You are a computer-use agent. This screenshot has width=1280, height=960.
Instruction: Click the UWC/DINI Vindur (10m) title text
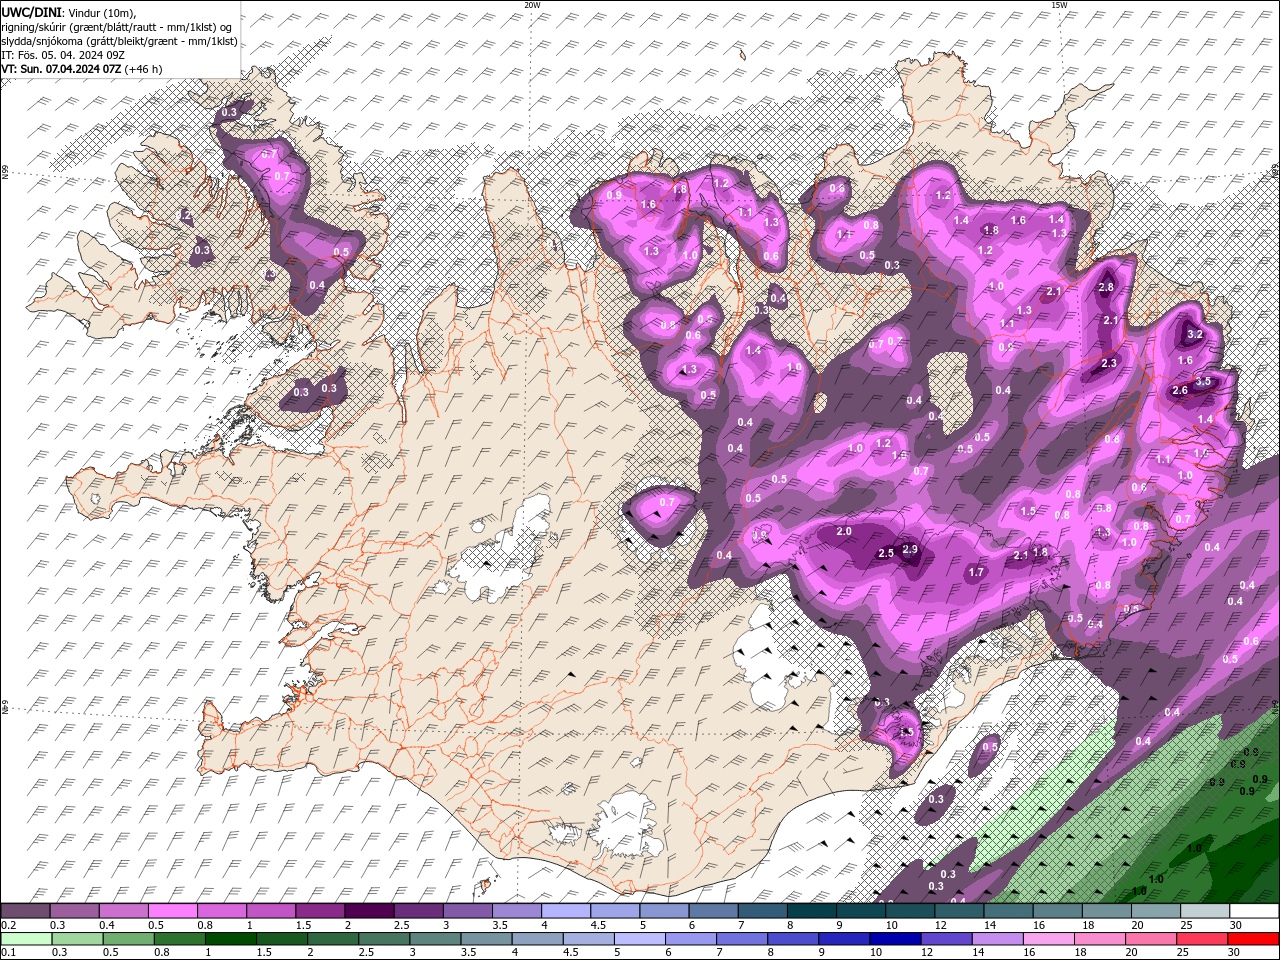pyautogui.click(x=68, y=12)
